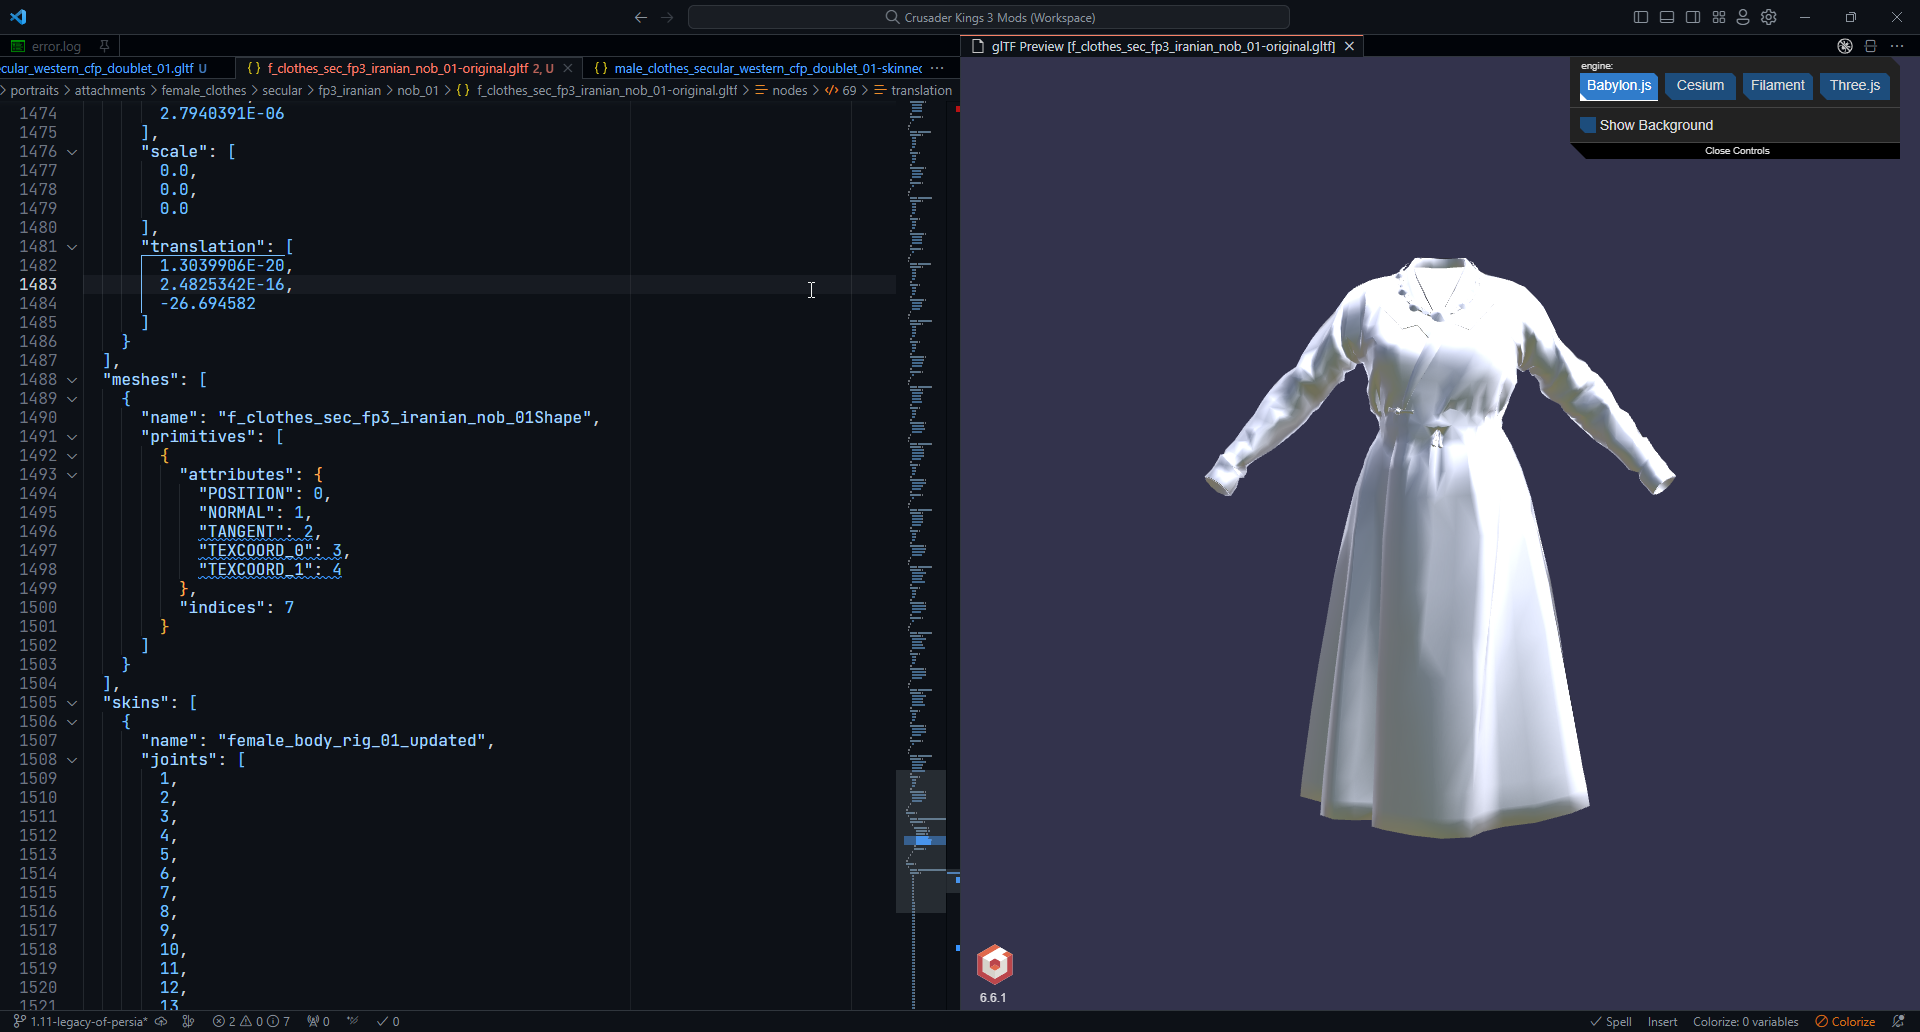Image resolution: width=1920 pixels, height=1032 pixels.
Task: Close the glTF Preview tab
Action: (x=1349, y=46)
